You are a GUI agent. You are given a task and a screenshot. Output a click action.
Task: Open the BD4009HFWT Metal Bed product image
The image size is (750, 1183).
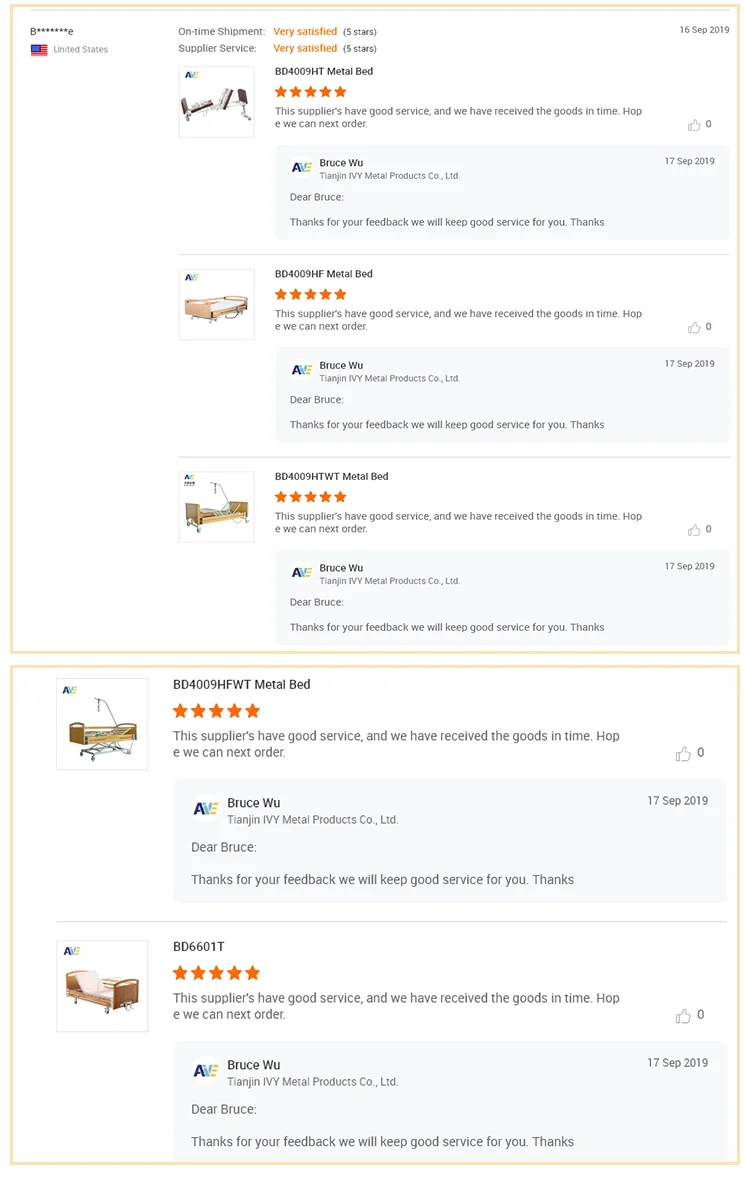point(102,724)
